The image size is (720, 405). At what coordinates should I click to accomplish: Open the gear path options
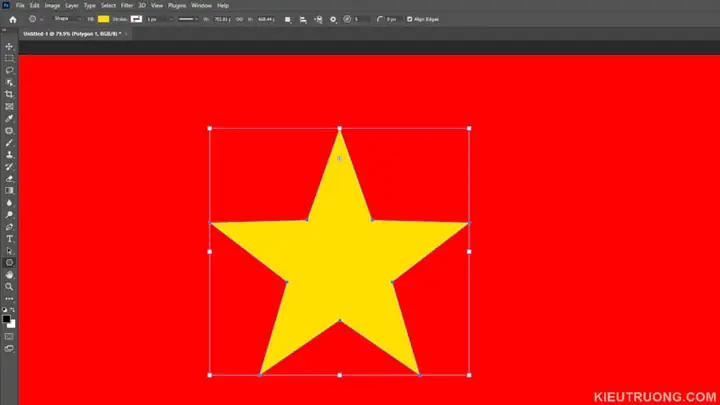click(333, 19)
